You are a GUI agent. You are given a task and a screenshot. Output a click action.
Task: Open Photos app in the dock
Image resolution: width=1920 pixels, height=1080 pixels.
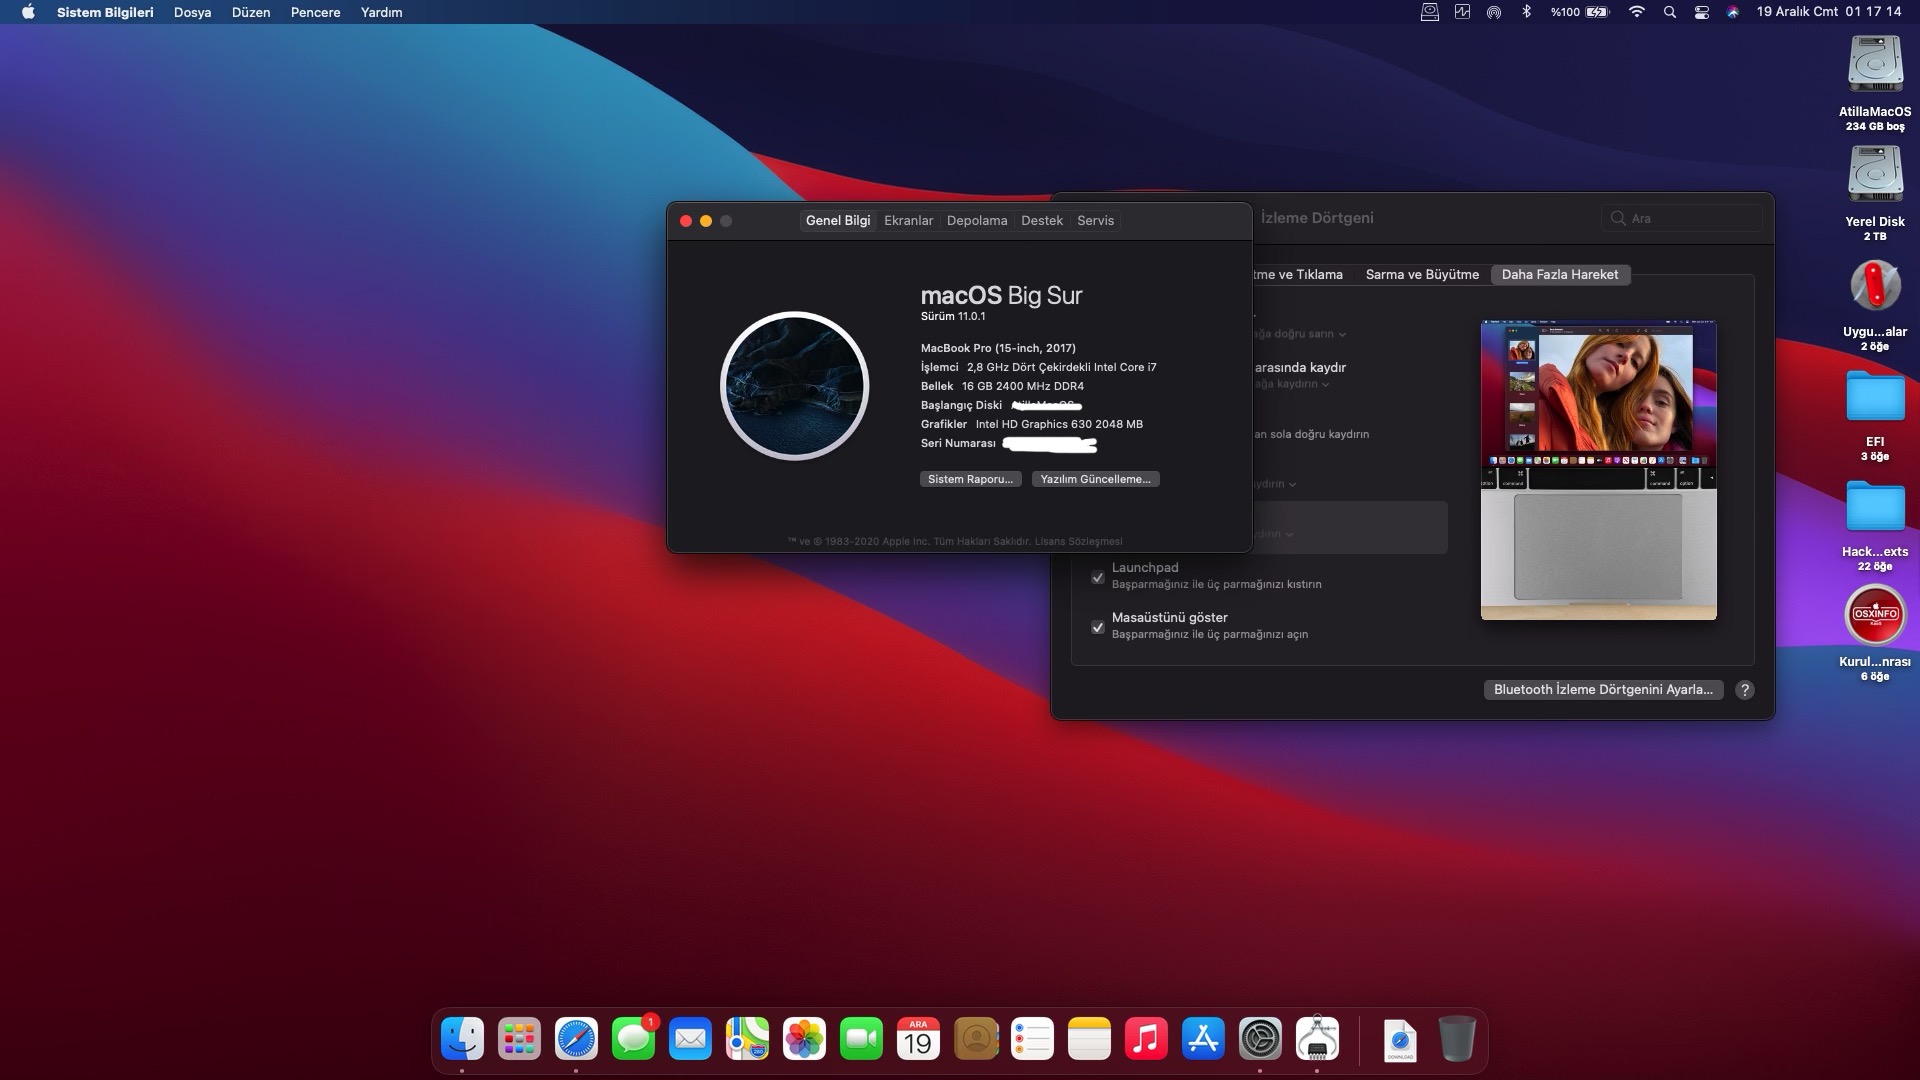804,1039
